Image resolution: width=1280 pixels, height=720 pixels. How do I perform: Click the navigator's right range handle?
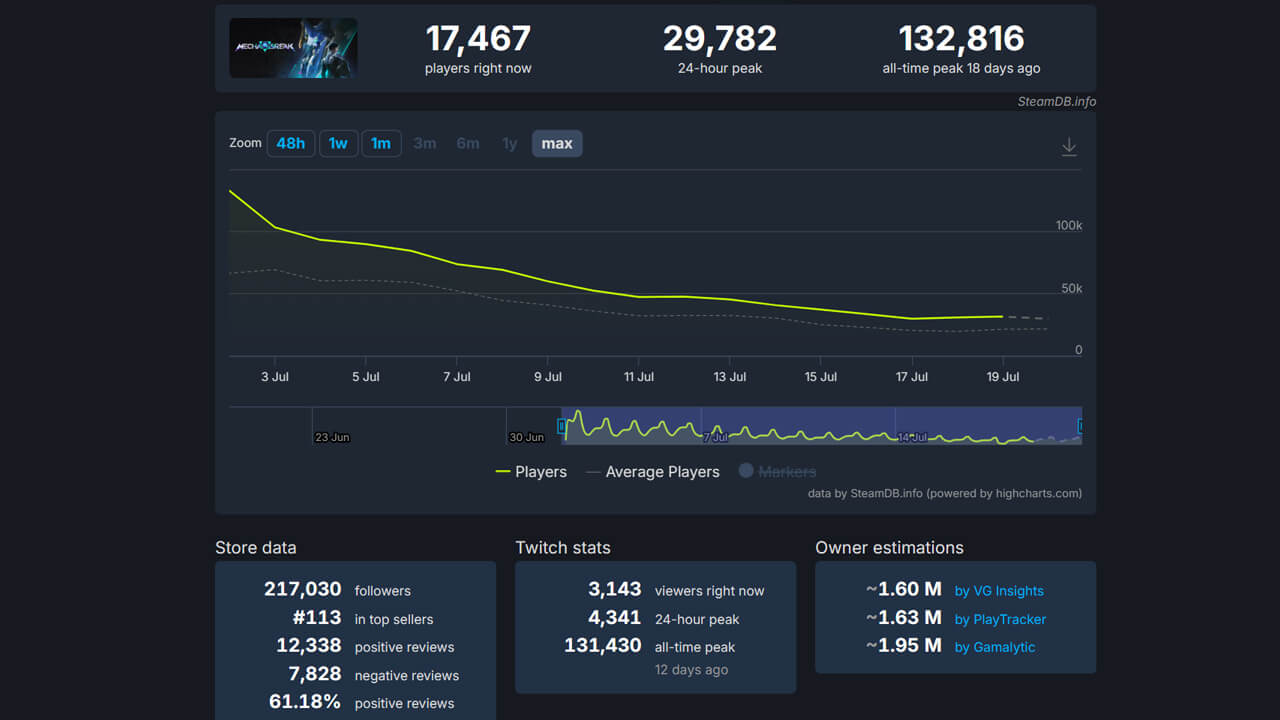pos(1080,427)
